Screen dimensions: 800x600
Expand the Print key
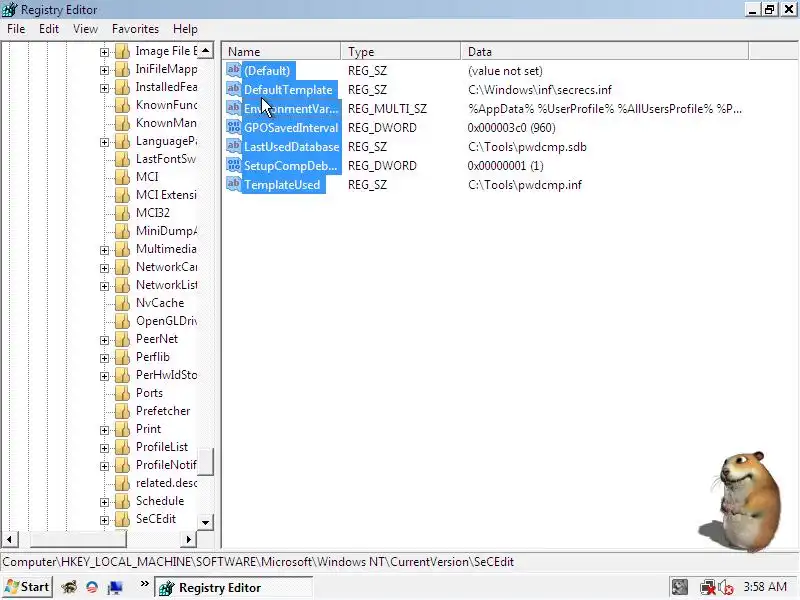tap(105, 430)
